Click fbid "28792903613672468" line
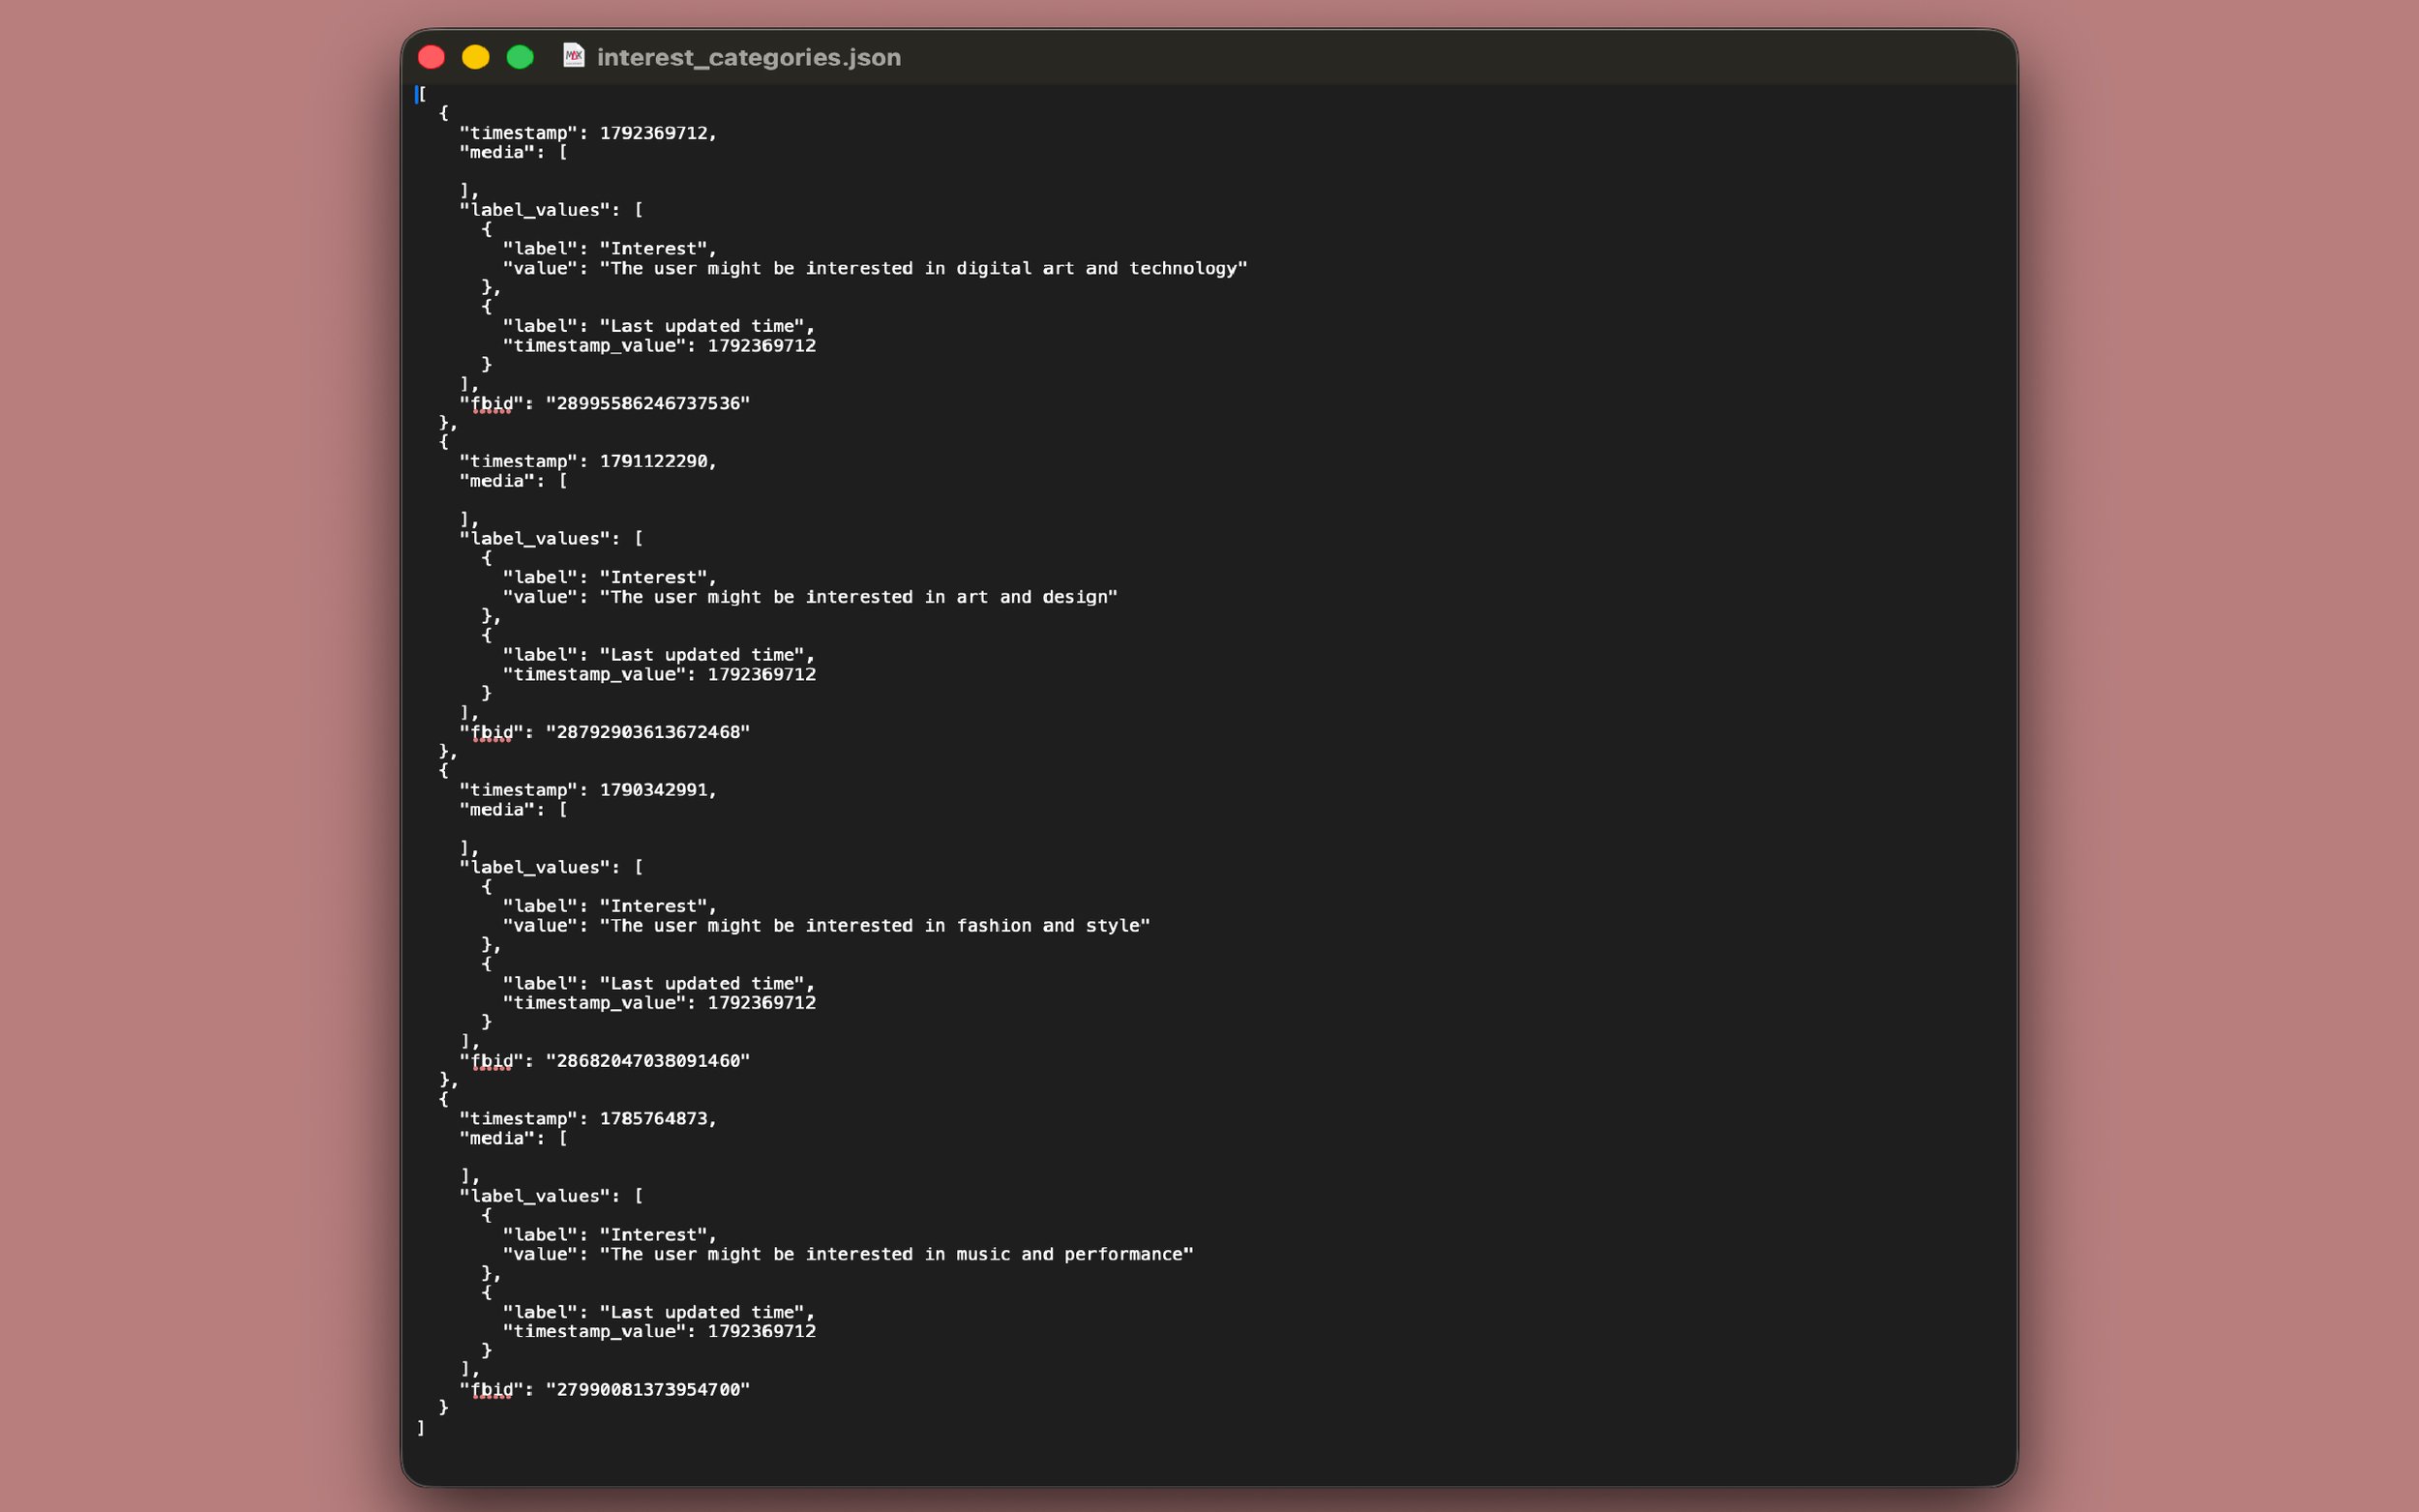Viewport: 2419px width, 1512px height. (x=604, y=732)
